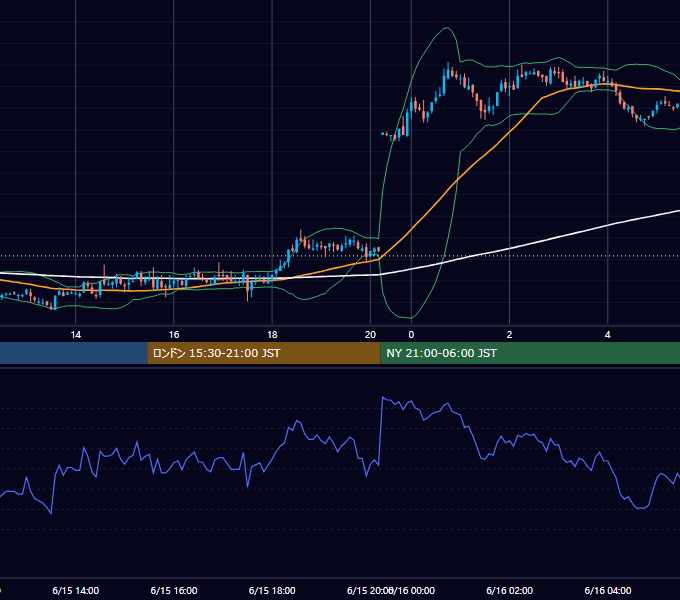Click the 20 hour axis label
Screen dimensions: 680x600
tap(370, 335)
